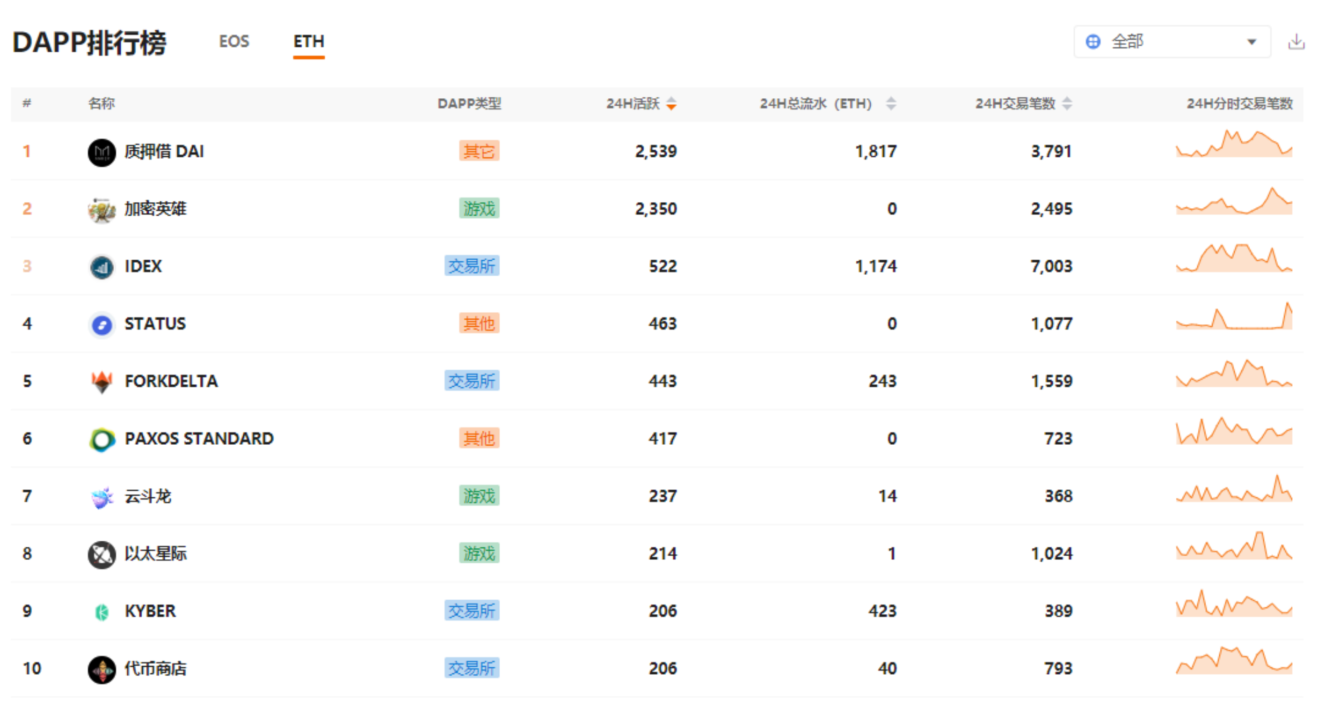Click the 质押借 DAI app logo
Image resolution: width=1320 pixels, height=703 pixels.
[x=102, y=152]
